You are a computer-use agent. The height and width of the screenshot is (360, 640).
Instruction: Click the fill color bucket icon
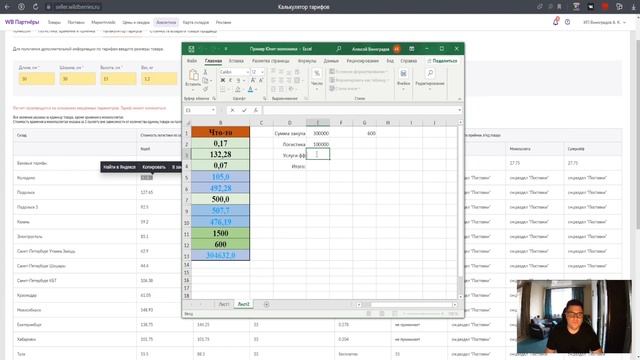[238, 89]
